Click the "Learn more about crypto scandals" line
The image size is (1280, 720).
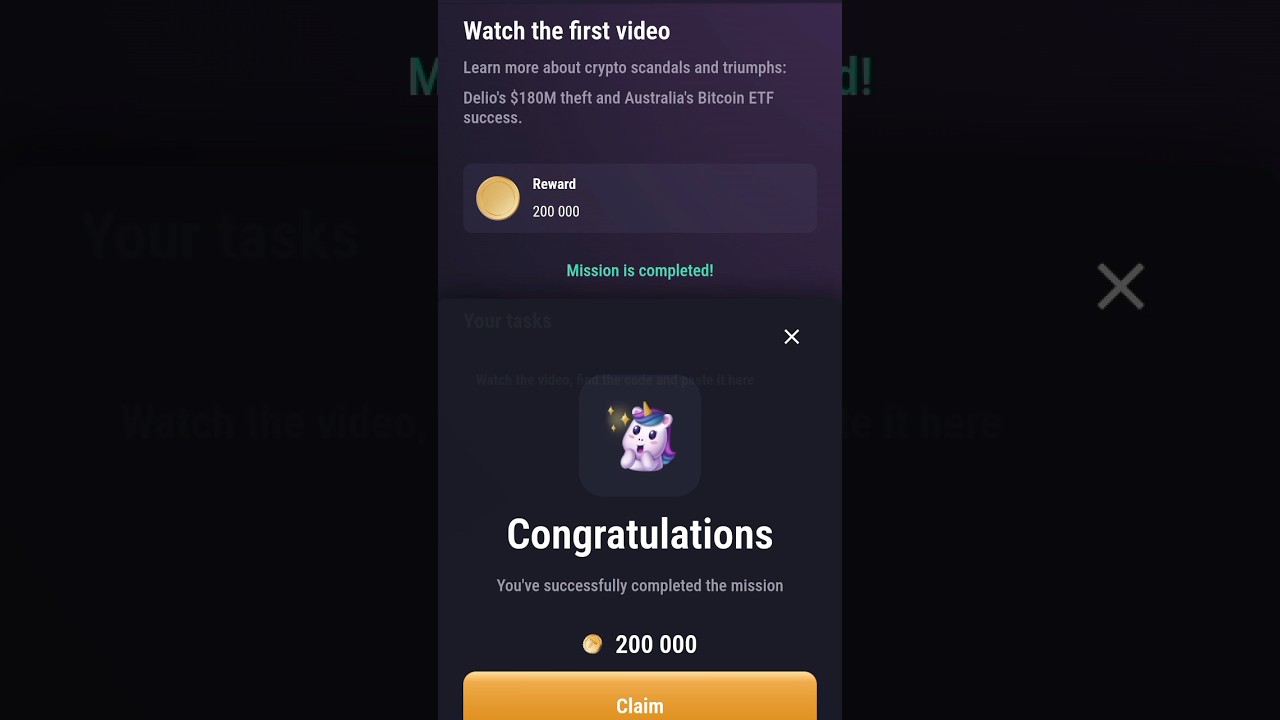(625, 68)
